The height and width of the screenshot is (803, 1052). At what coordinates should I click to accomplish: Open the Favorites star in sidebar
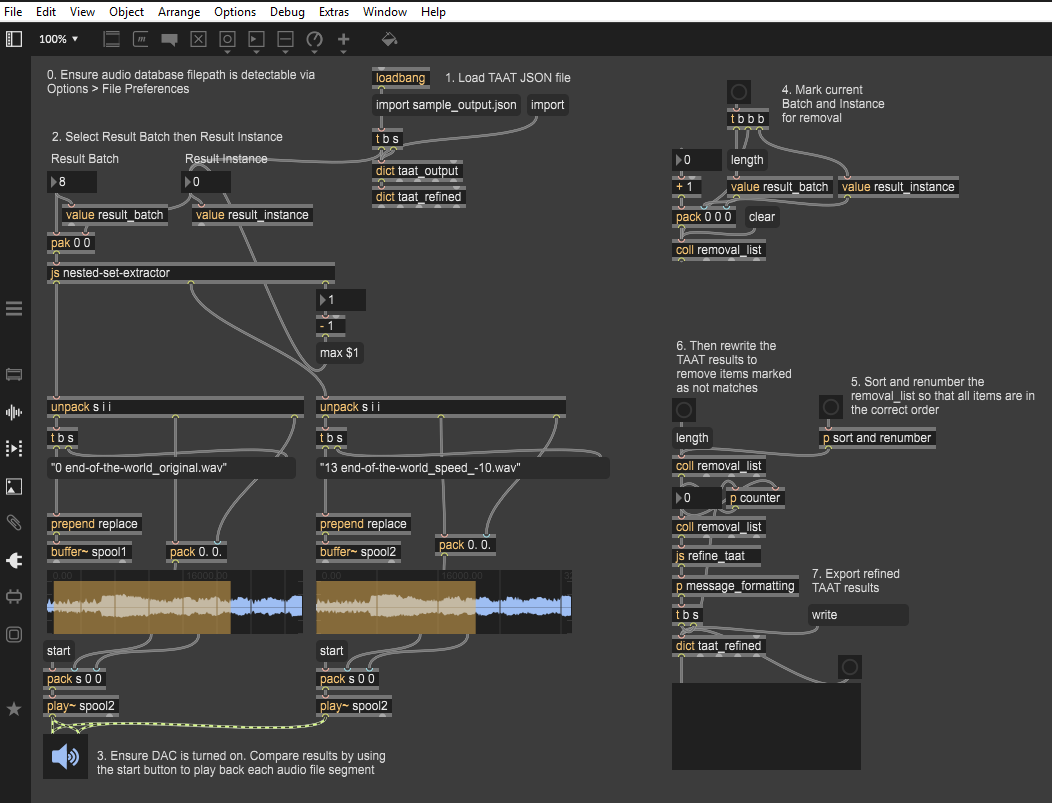pyautogui.click(x=14, y=709)
